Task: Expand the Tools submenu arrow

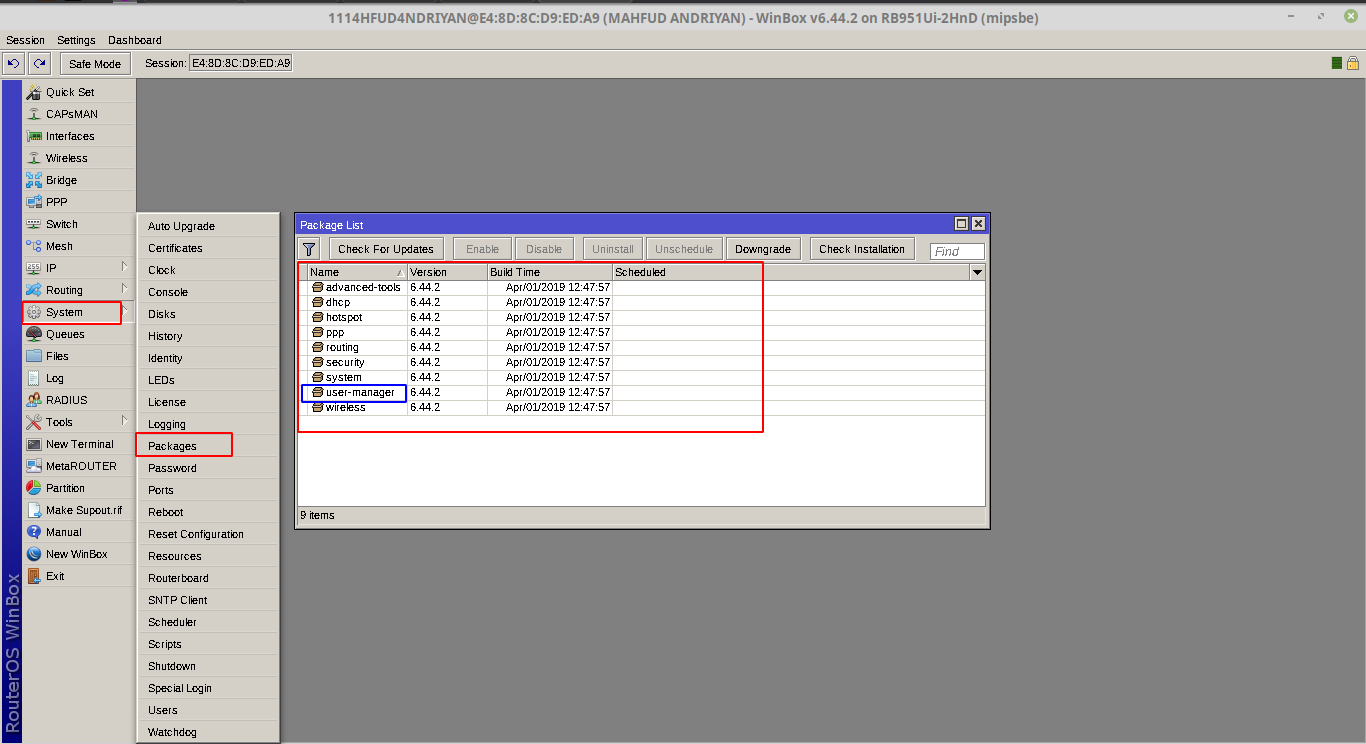Action: point(125,421)
